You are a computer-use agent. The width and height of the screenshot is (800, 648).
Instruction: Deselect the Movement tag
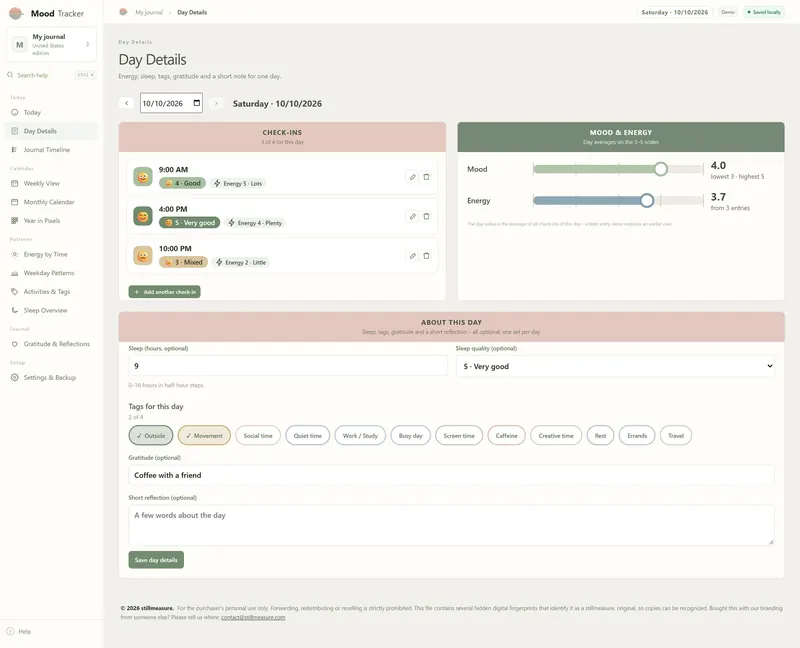pyautogui.click(x=204, y=436)
